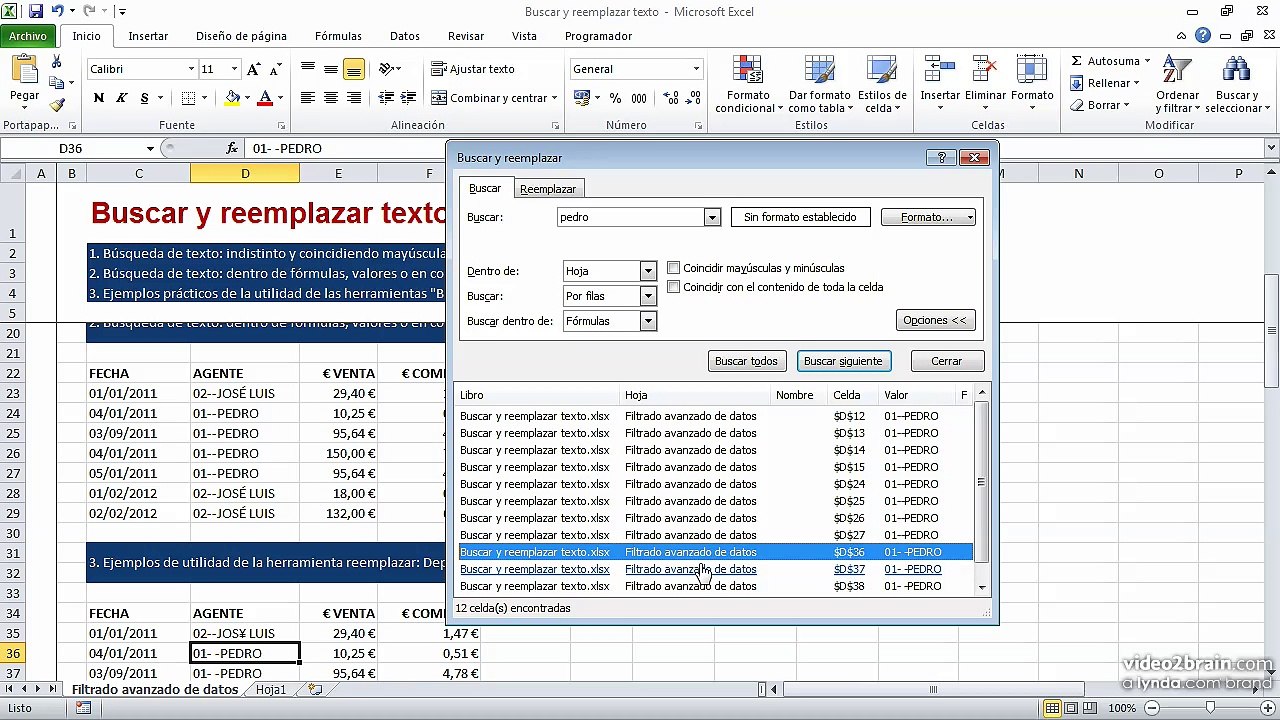The width and height of the screenshot is (1280, 720).
Task: Open the Fórmulas ribbon tab
Action: 338,36
